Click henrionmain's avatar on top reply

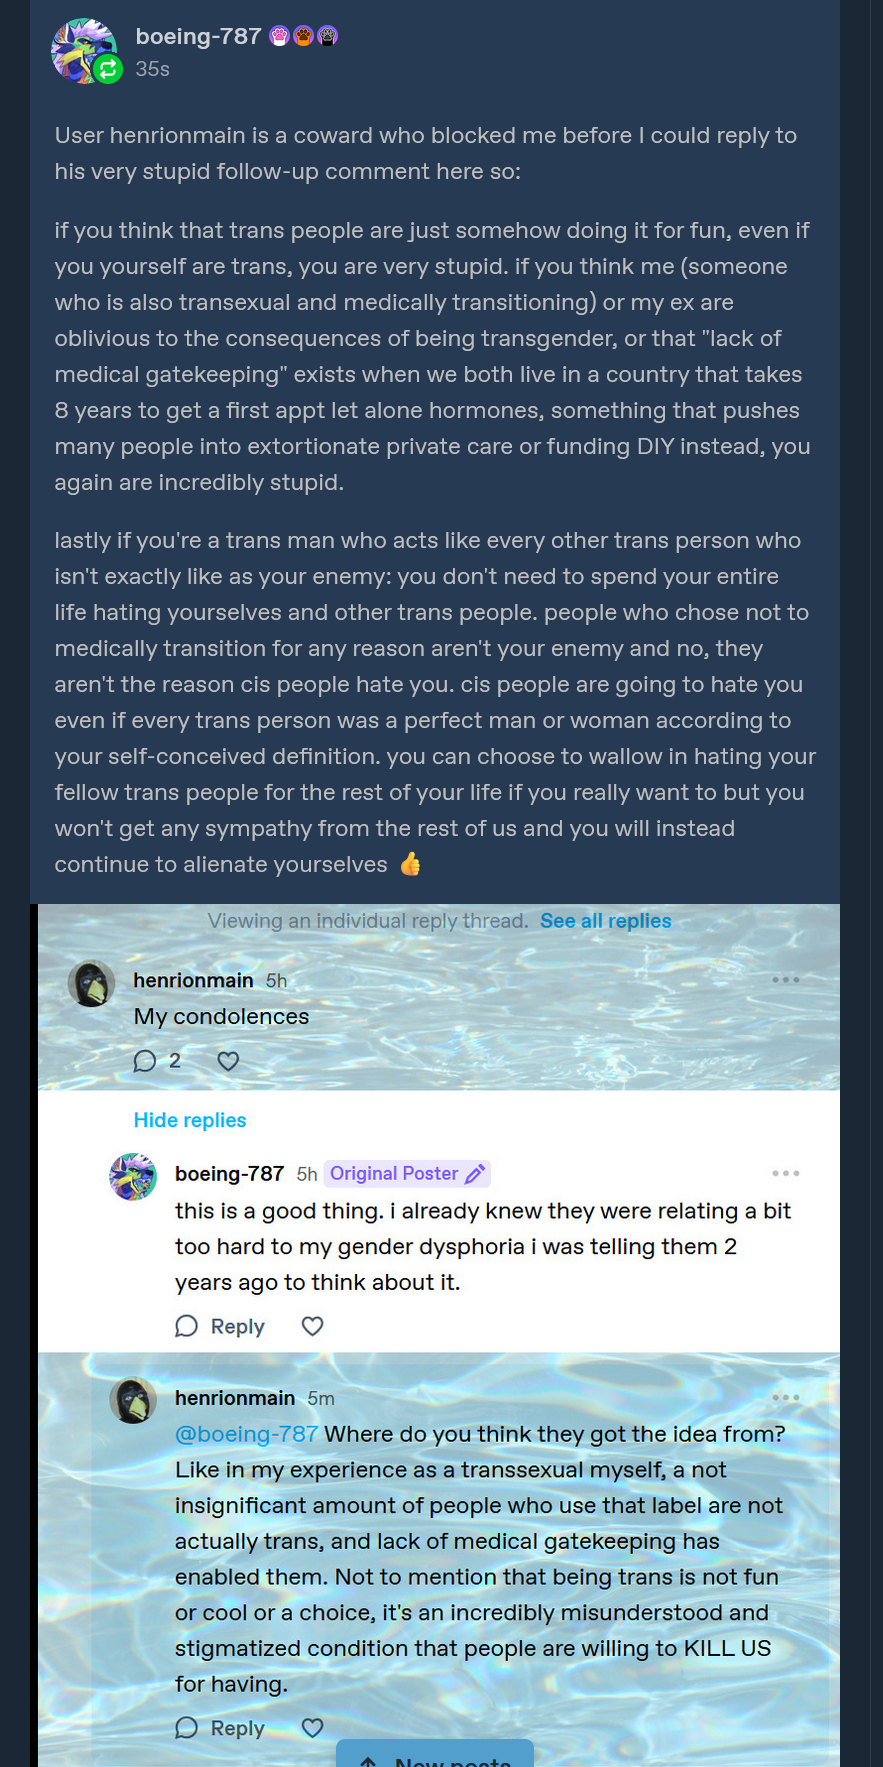[x=92, y=984]
